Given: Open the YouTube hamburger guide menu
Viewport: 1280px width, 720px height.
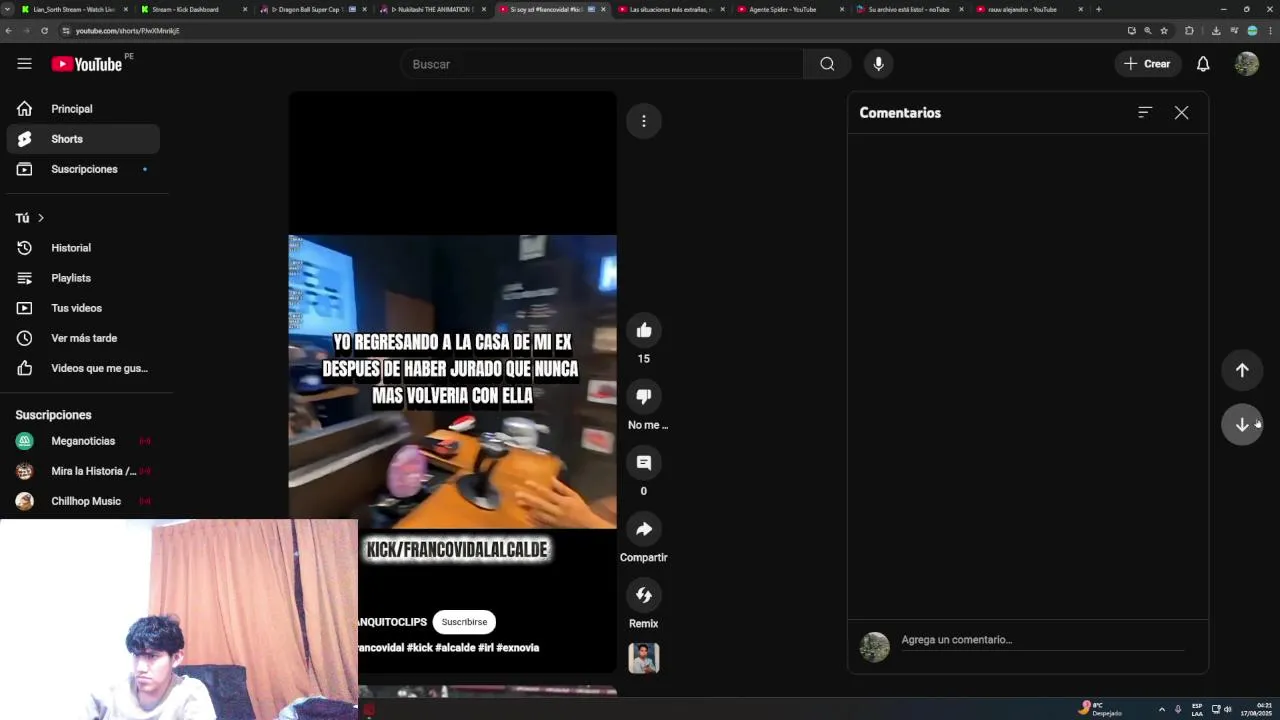Looking at the screenshot, I should click(x=24, y=64).
